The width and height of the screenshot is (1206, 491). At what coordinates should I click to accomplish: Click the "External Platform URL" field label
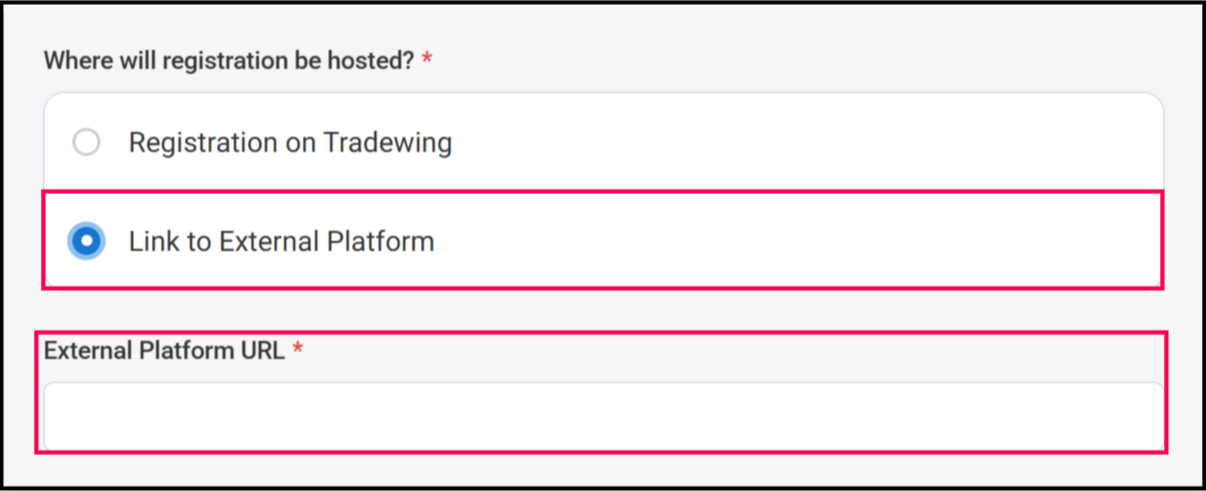[165, 351]
